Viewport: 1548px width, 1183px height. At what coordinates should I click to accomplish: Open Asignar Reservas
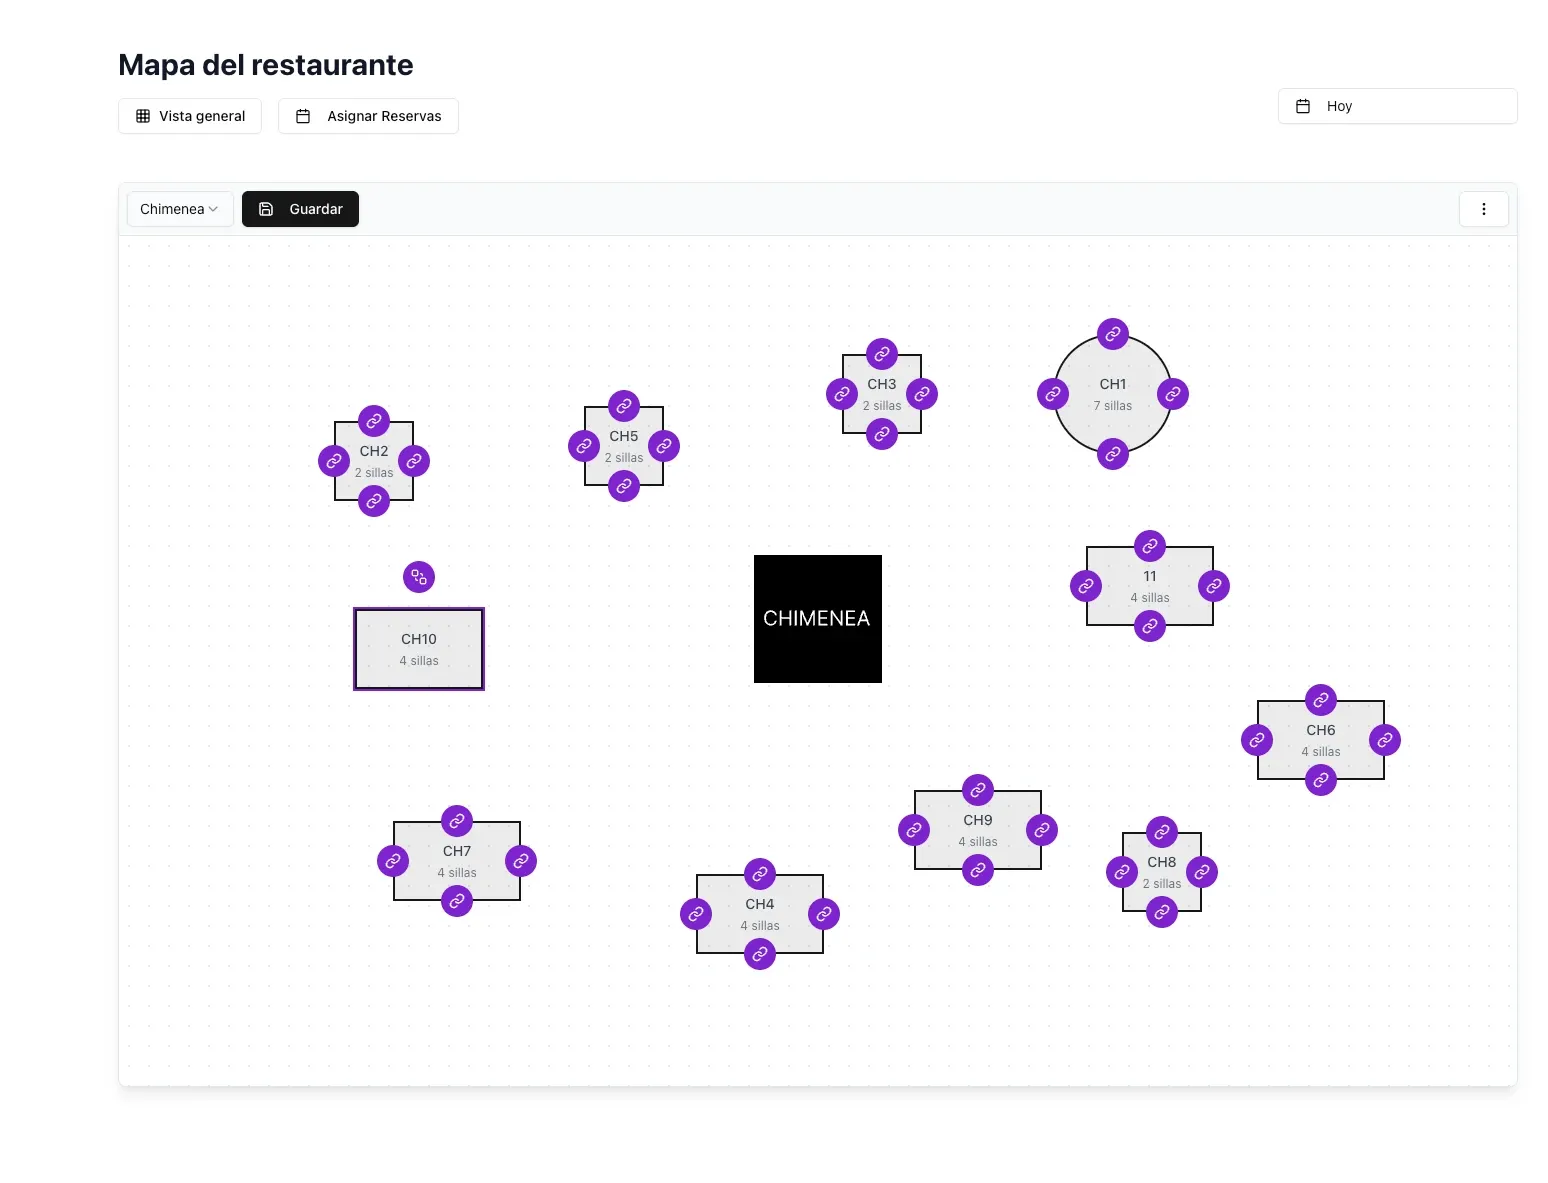[x=368, y=116]
